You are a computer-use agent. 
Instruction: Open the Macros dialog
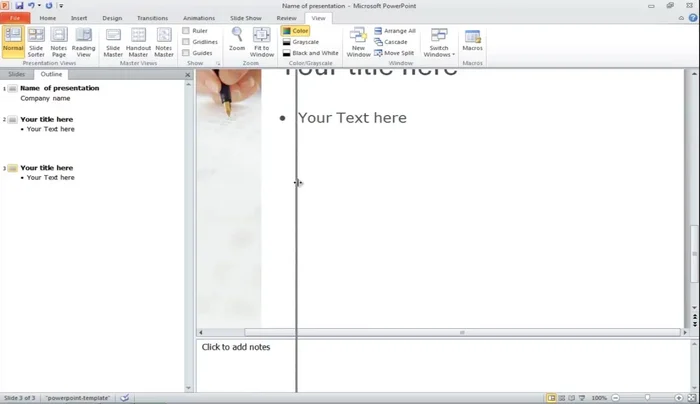point(472,41)
